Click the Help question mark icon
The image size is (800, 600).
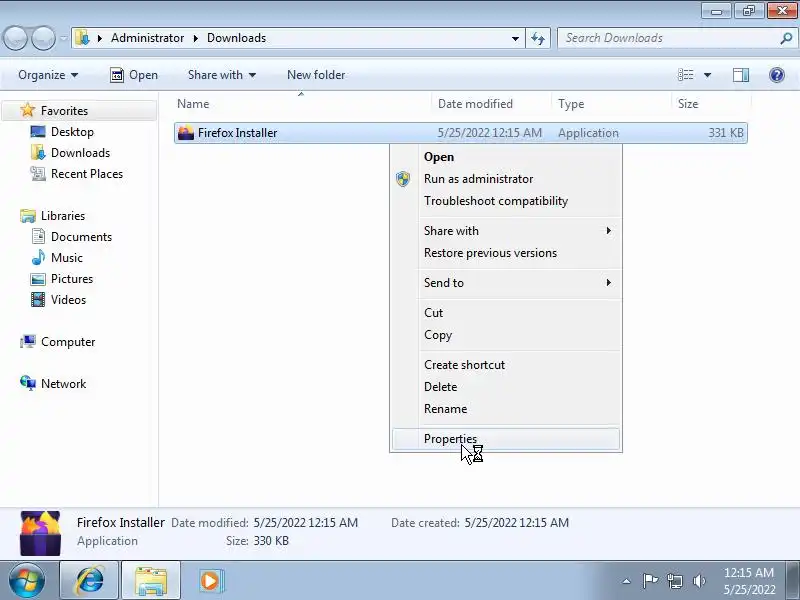click(x=777, y=75)
